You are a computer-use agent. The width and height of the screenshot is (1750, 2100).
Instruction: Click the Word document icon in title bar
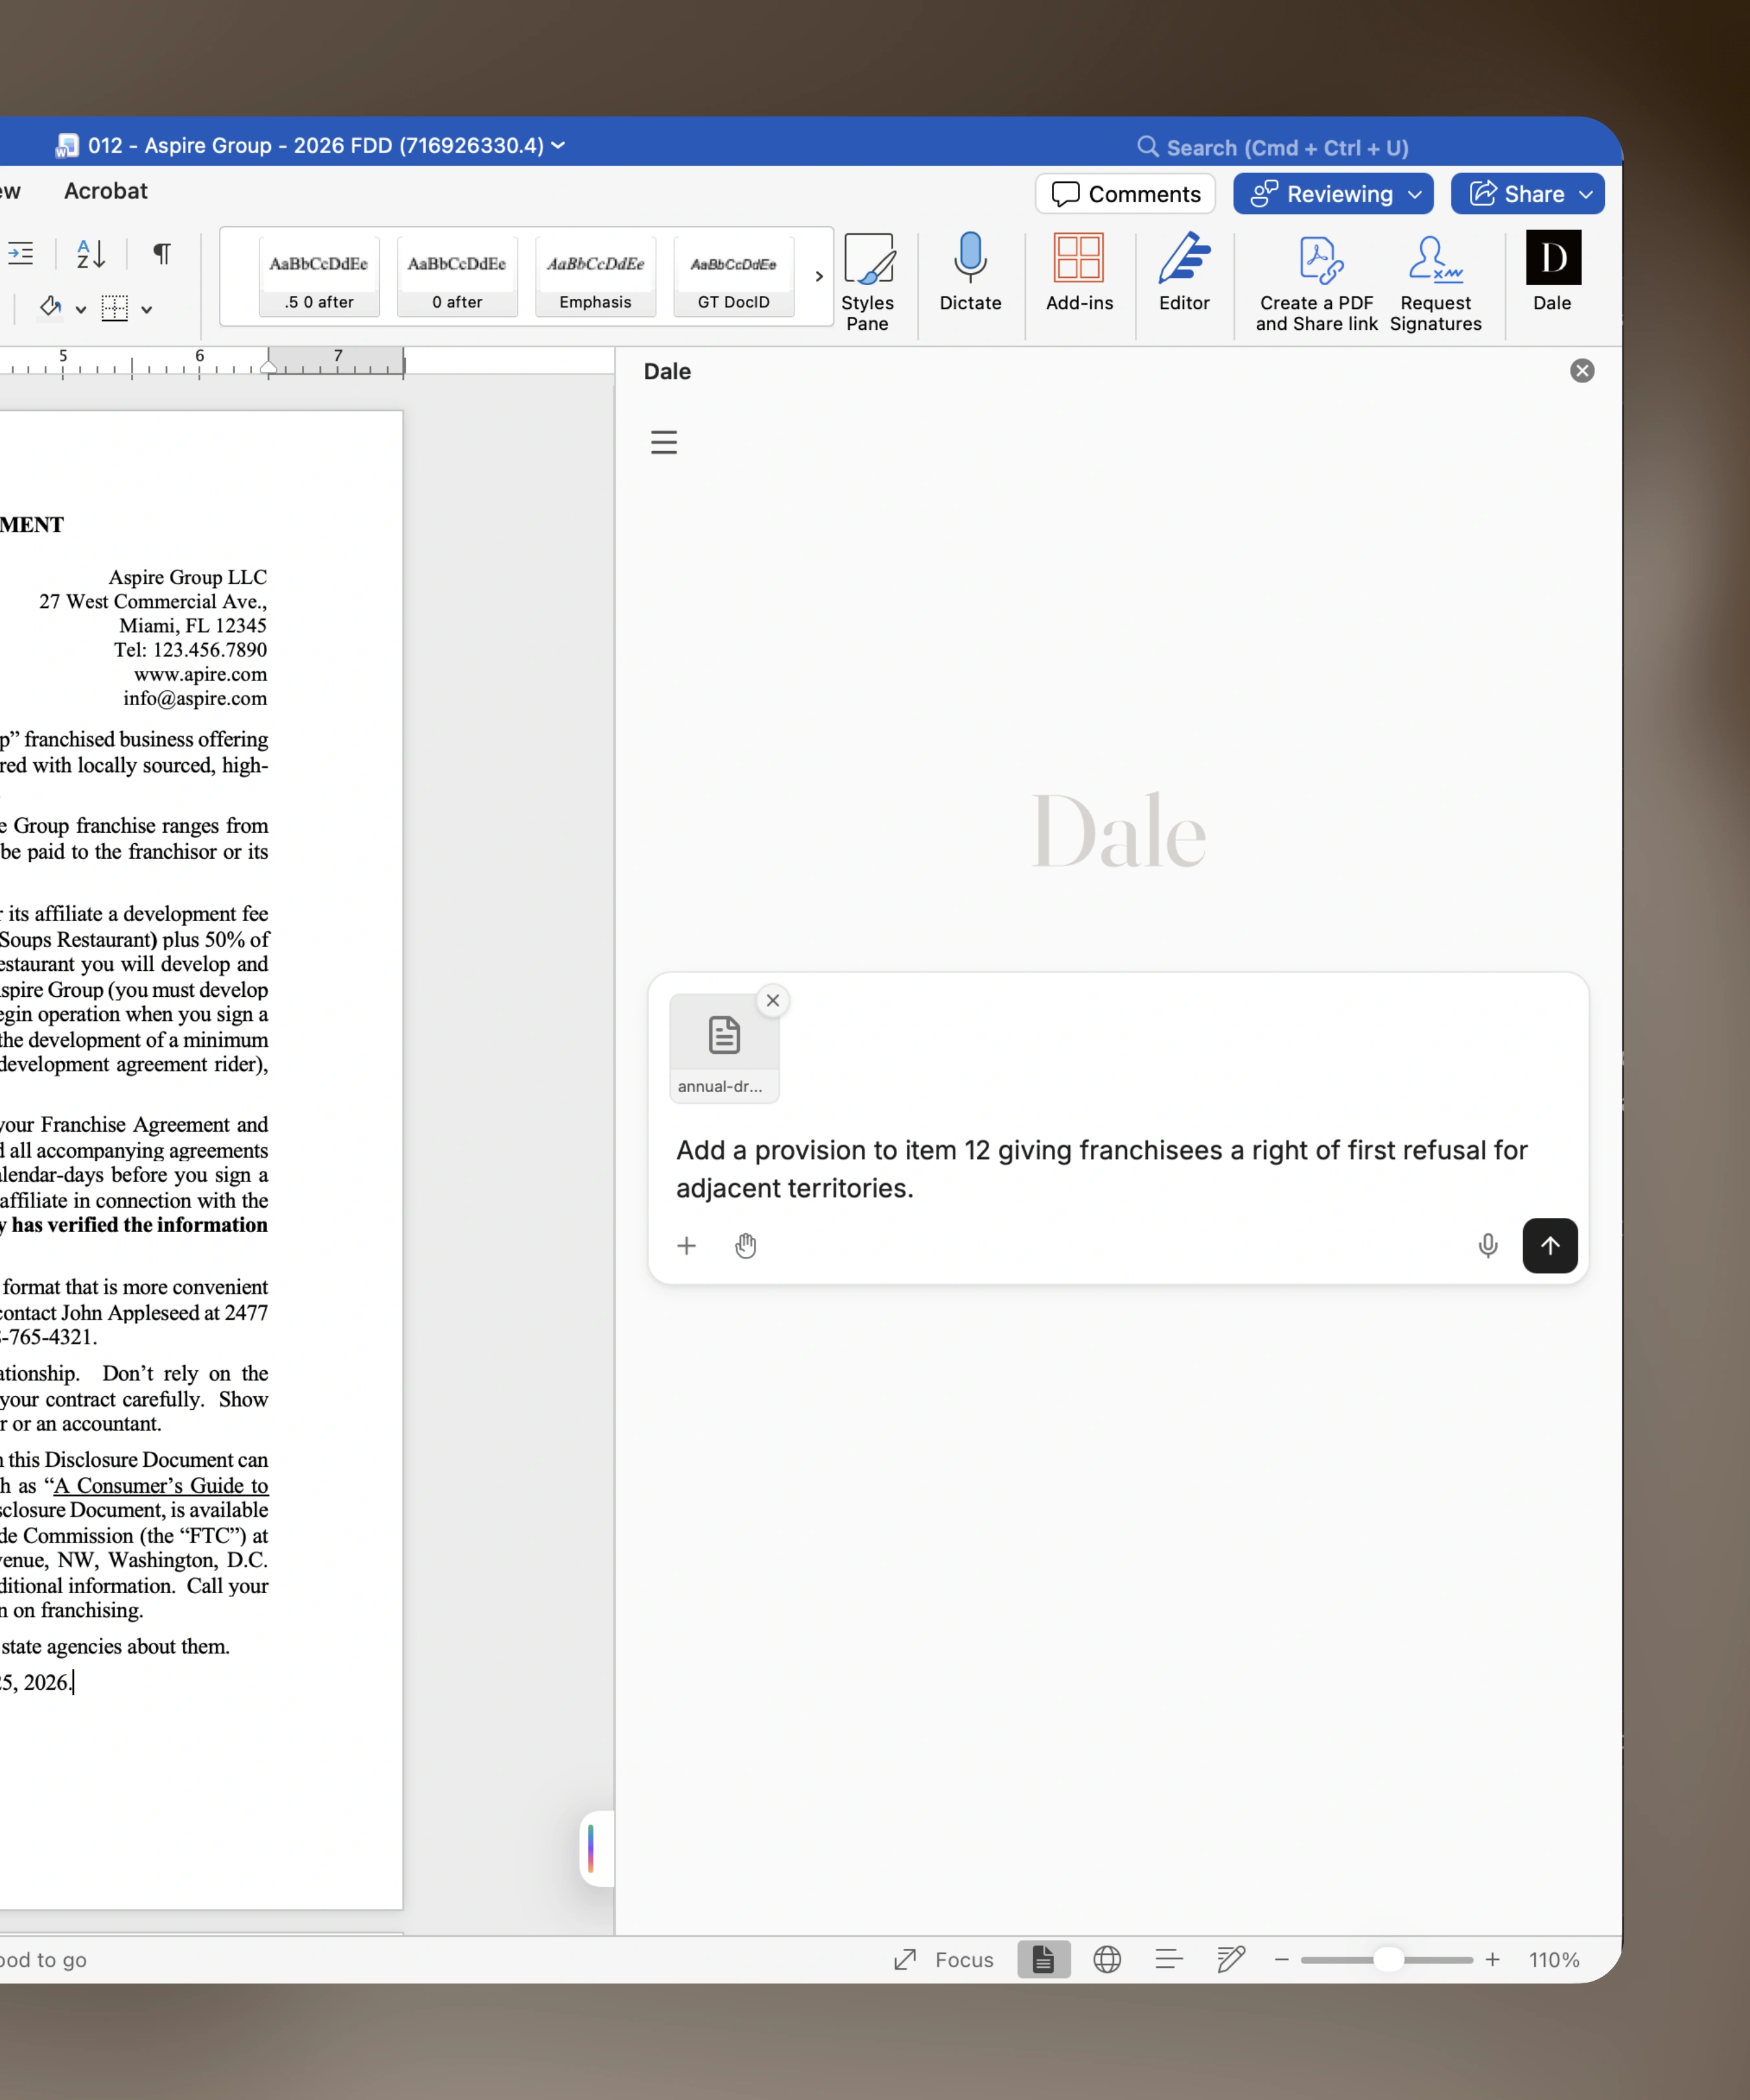[x=67, y=145]
